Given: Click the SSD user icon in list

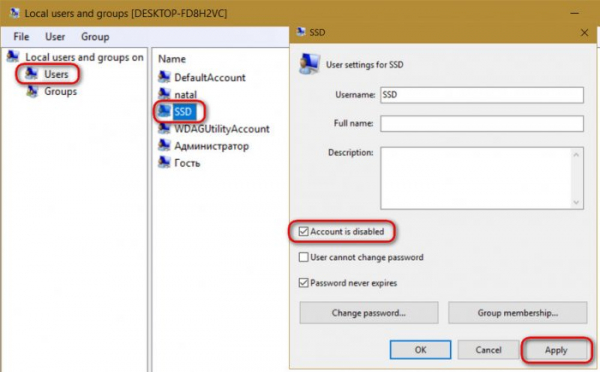Looking at the screenshot, I should click(164, 111).
